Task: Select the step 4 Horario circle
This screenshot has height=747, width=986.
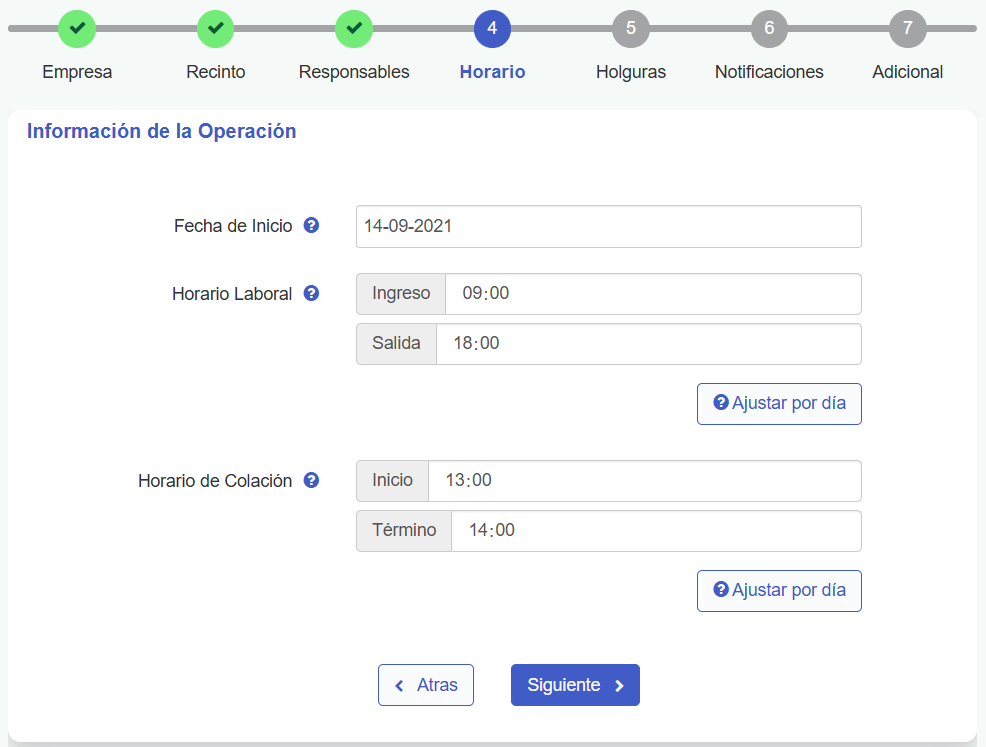Action: 492,28
